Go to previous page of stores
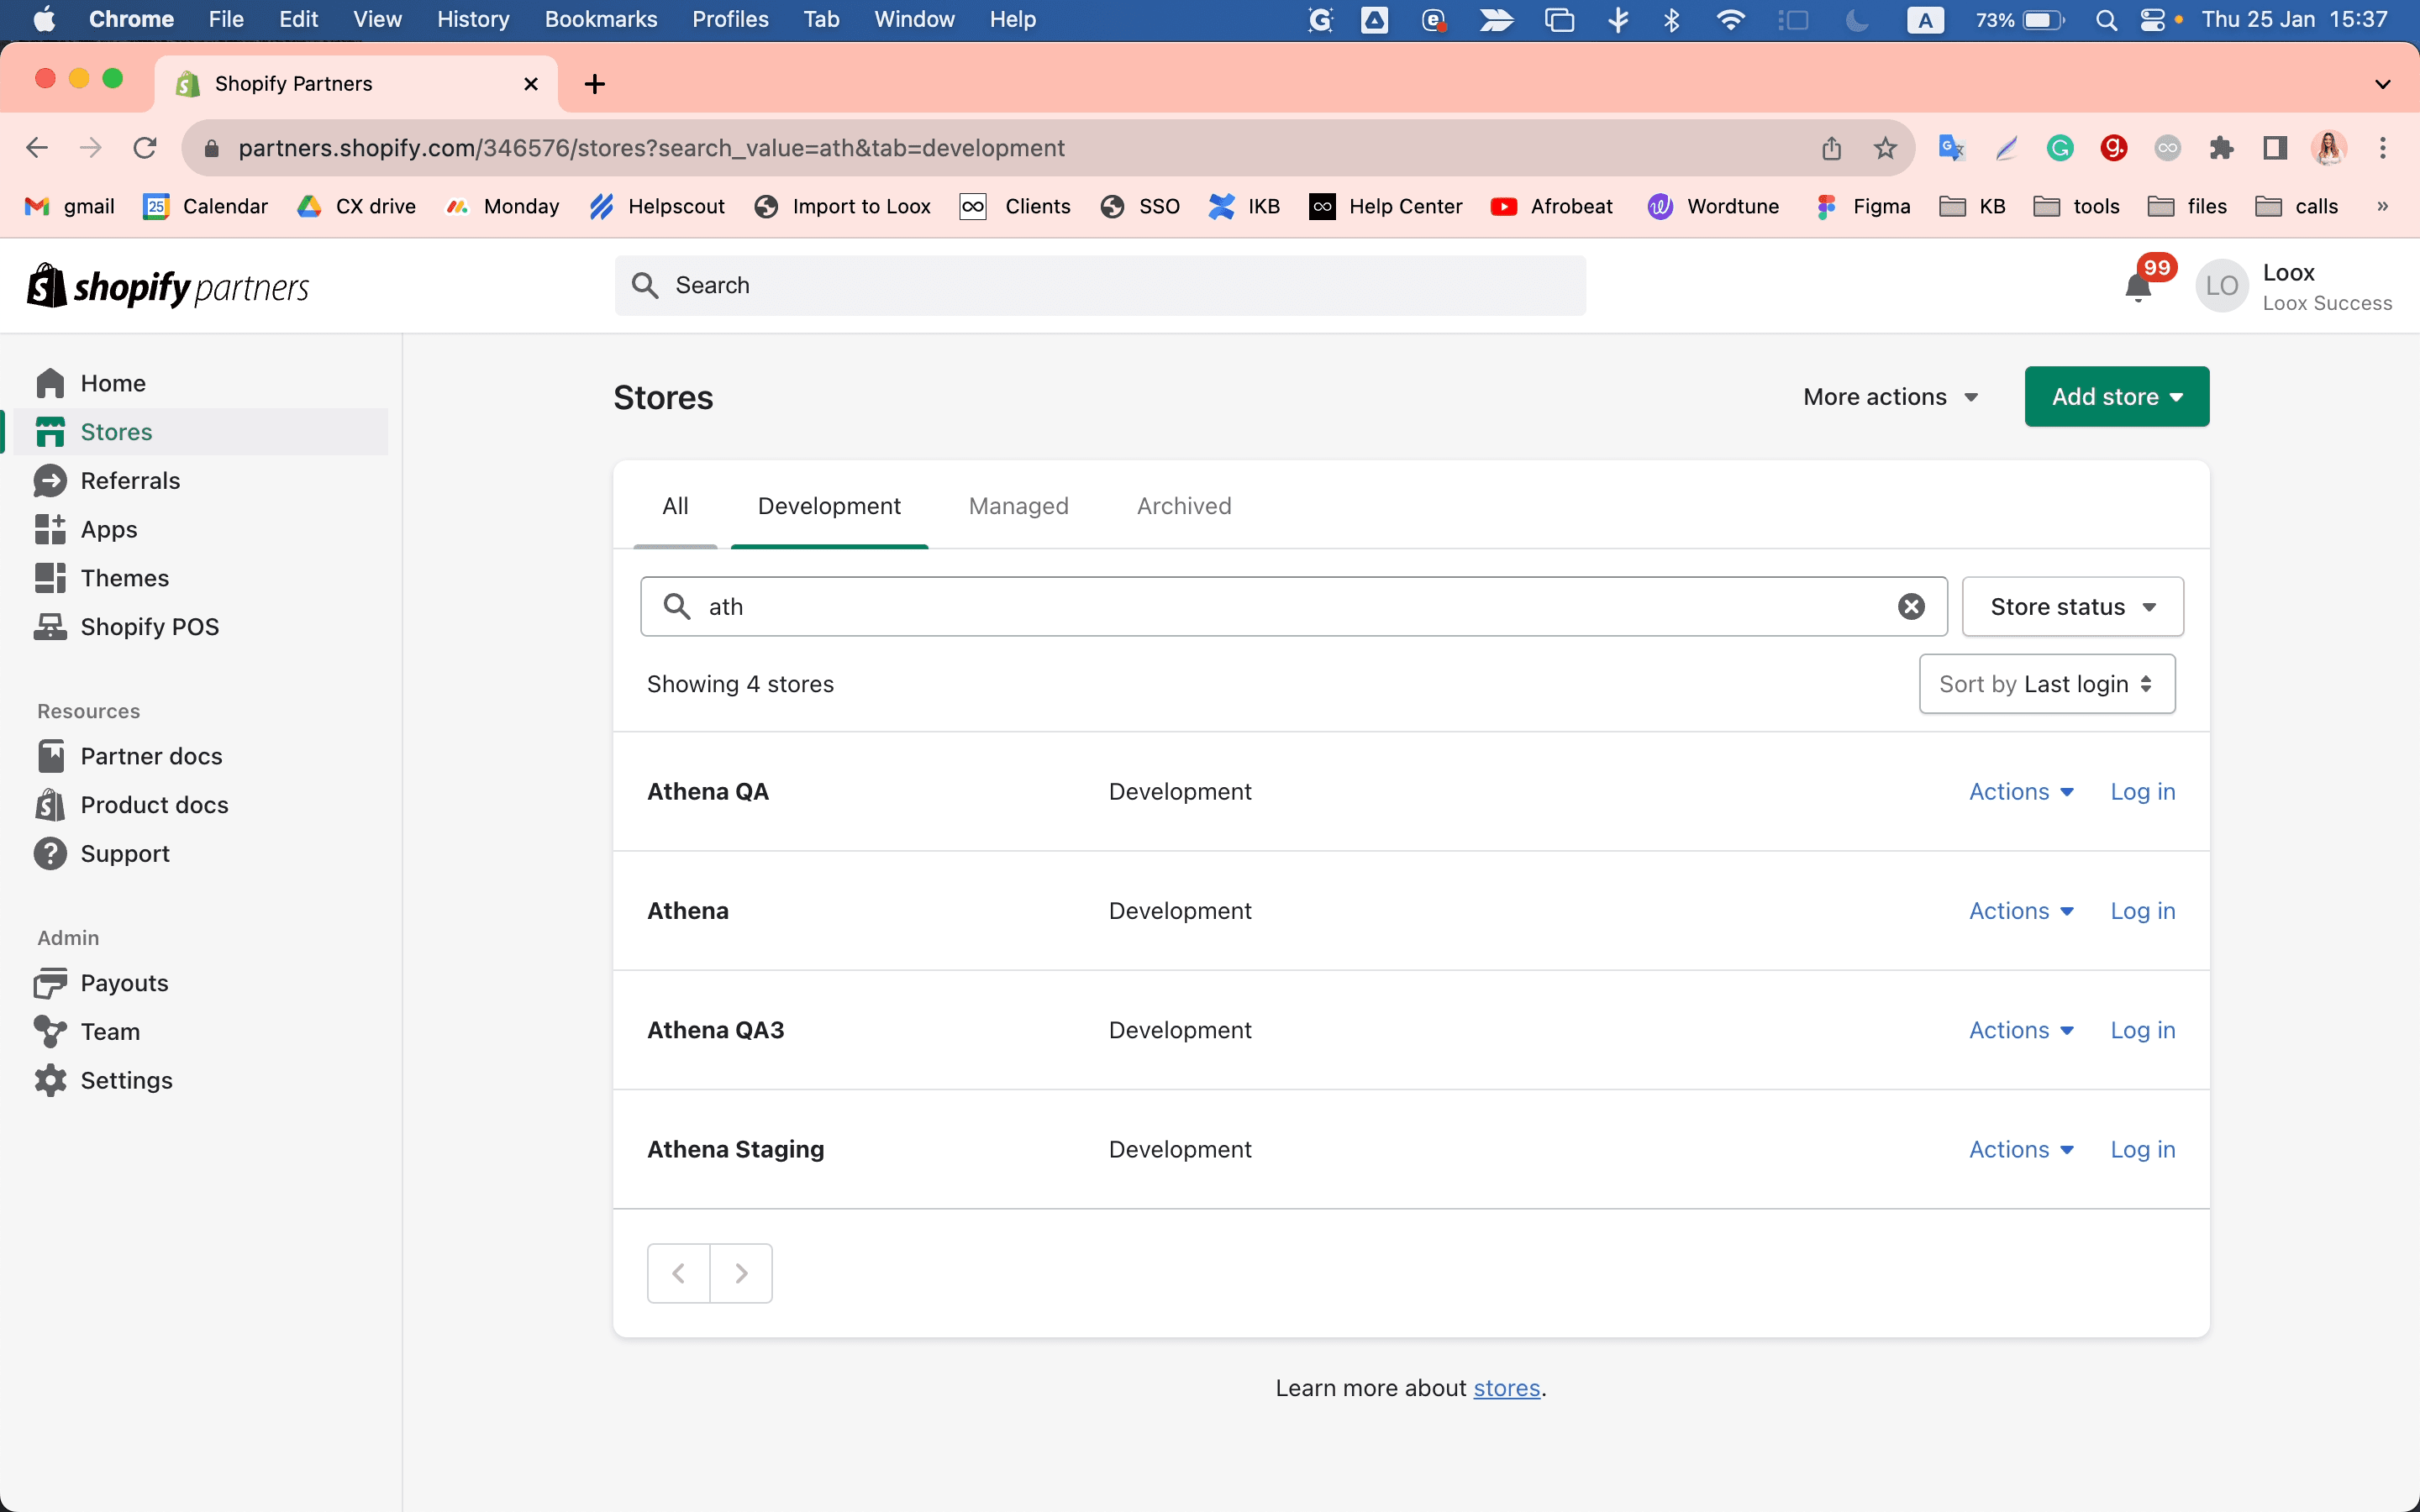Image resolution: width=2420 pixels, height=1512 pixels. 679,1273
